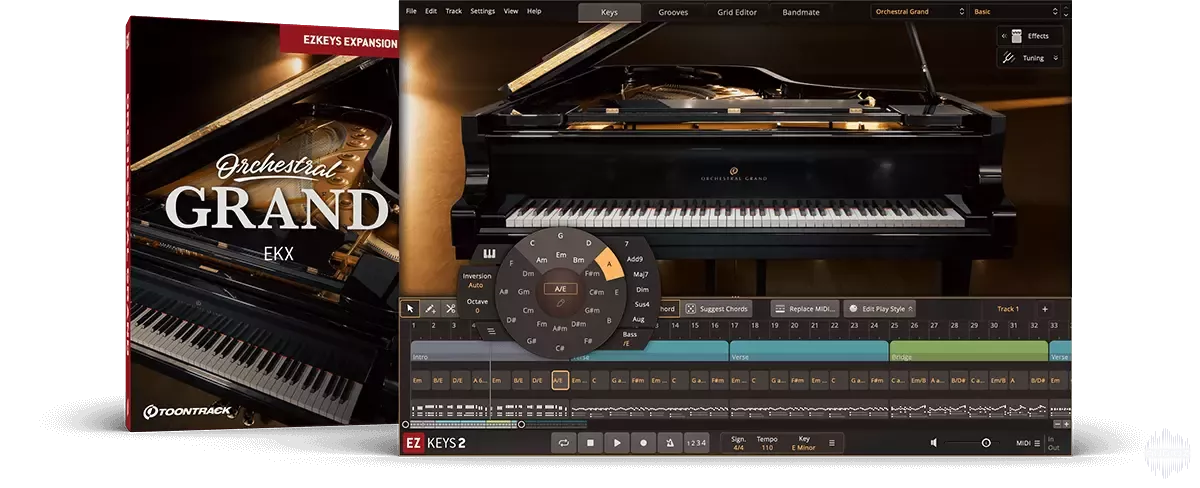Zoom out timeline with minus button
Screen dimensions: 1200x488
(x=1055, y=424)
